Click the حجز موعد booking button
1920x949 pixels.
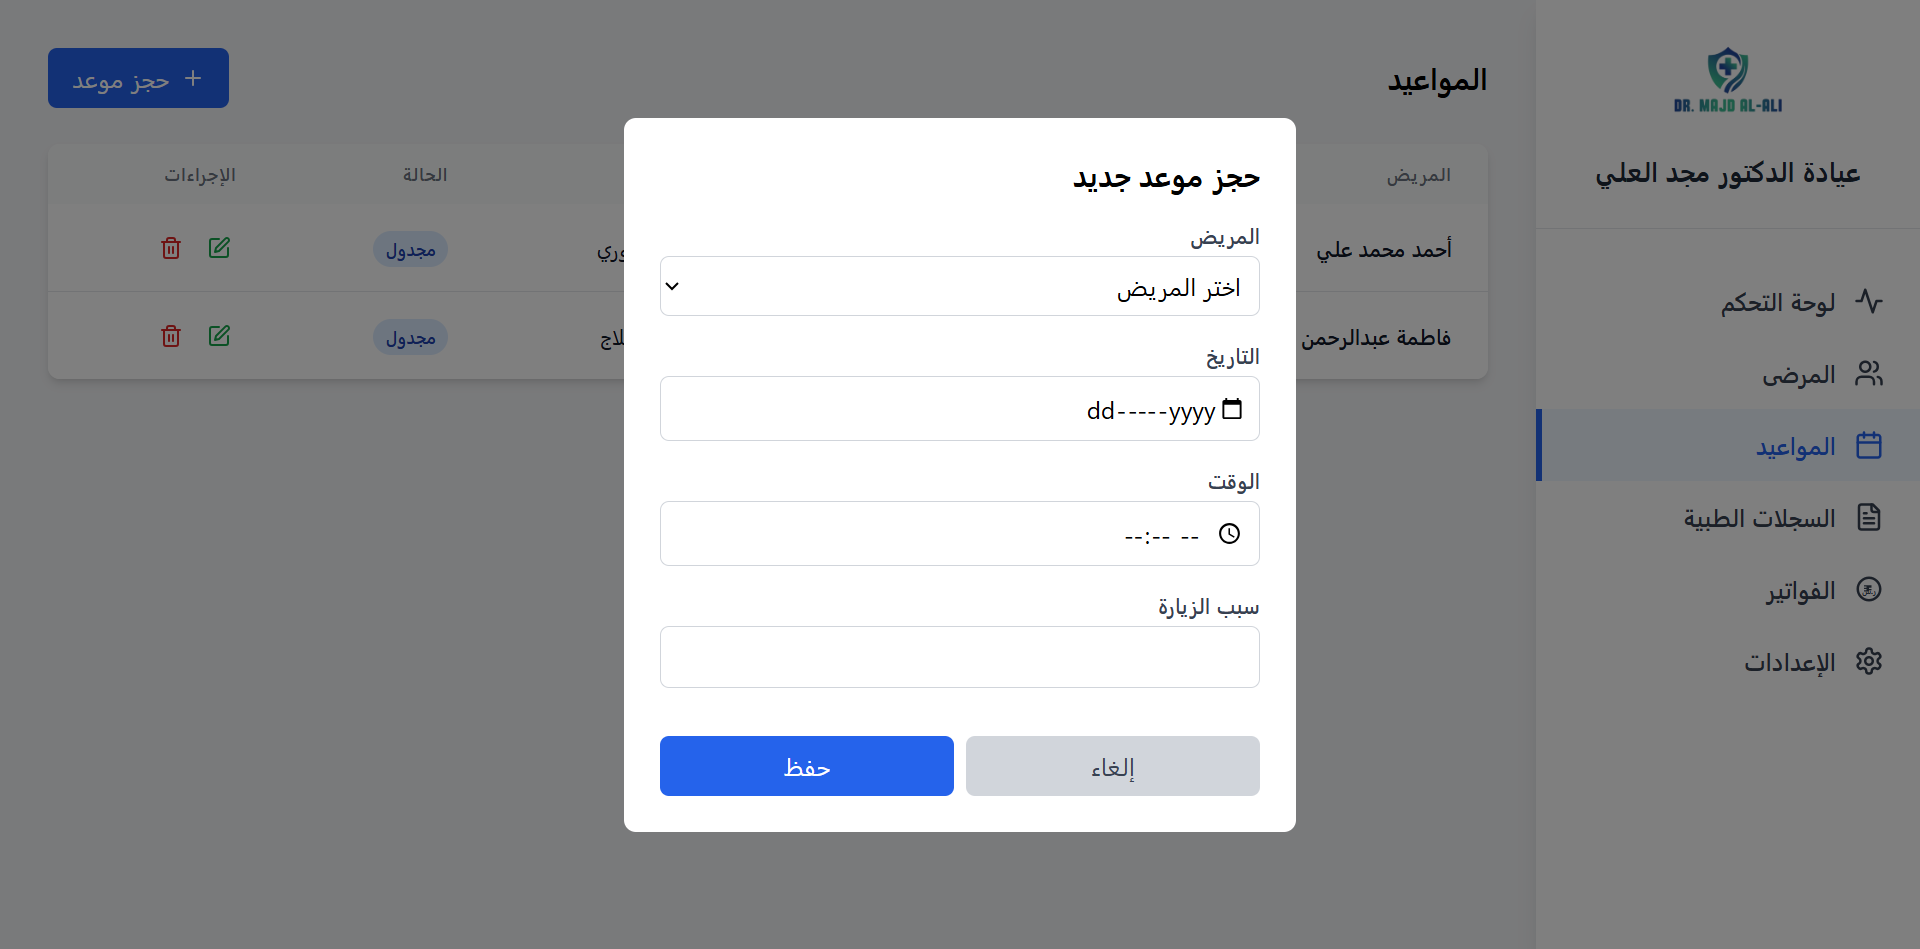(x=138, y=78)
